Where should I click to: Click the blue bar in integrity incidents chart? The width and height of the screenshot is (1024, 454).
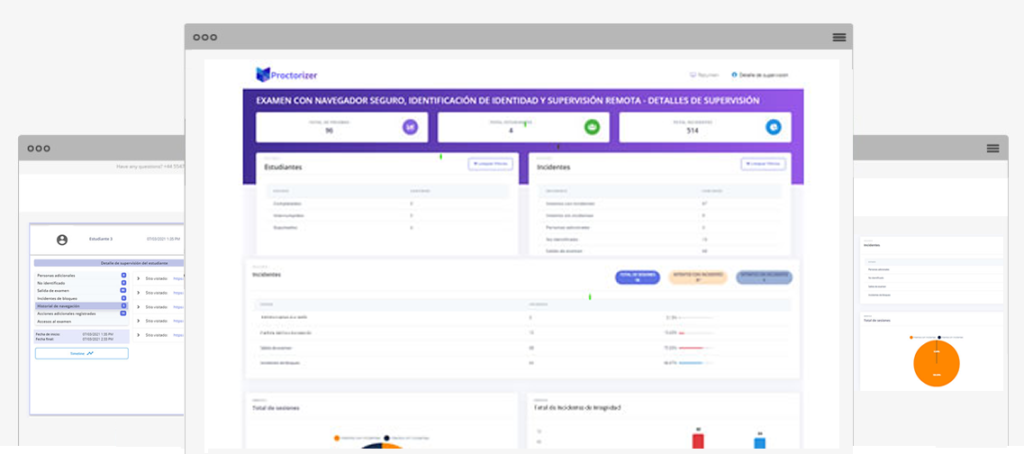tap(760, 443)
